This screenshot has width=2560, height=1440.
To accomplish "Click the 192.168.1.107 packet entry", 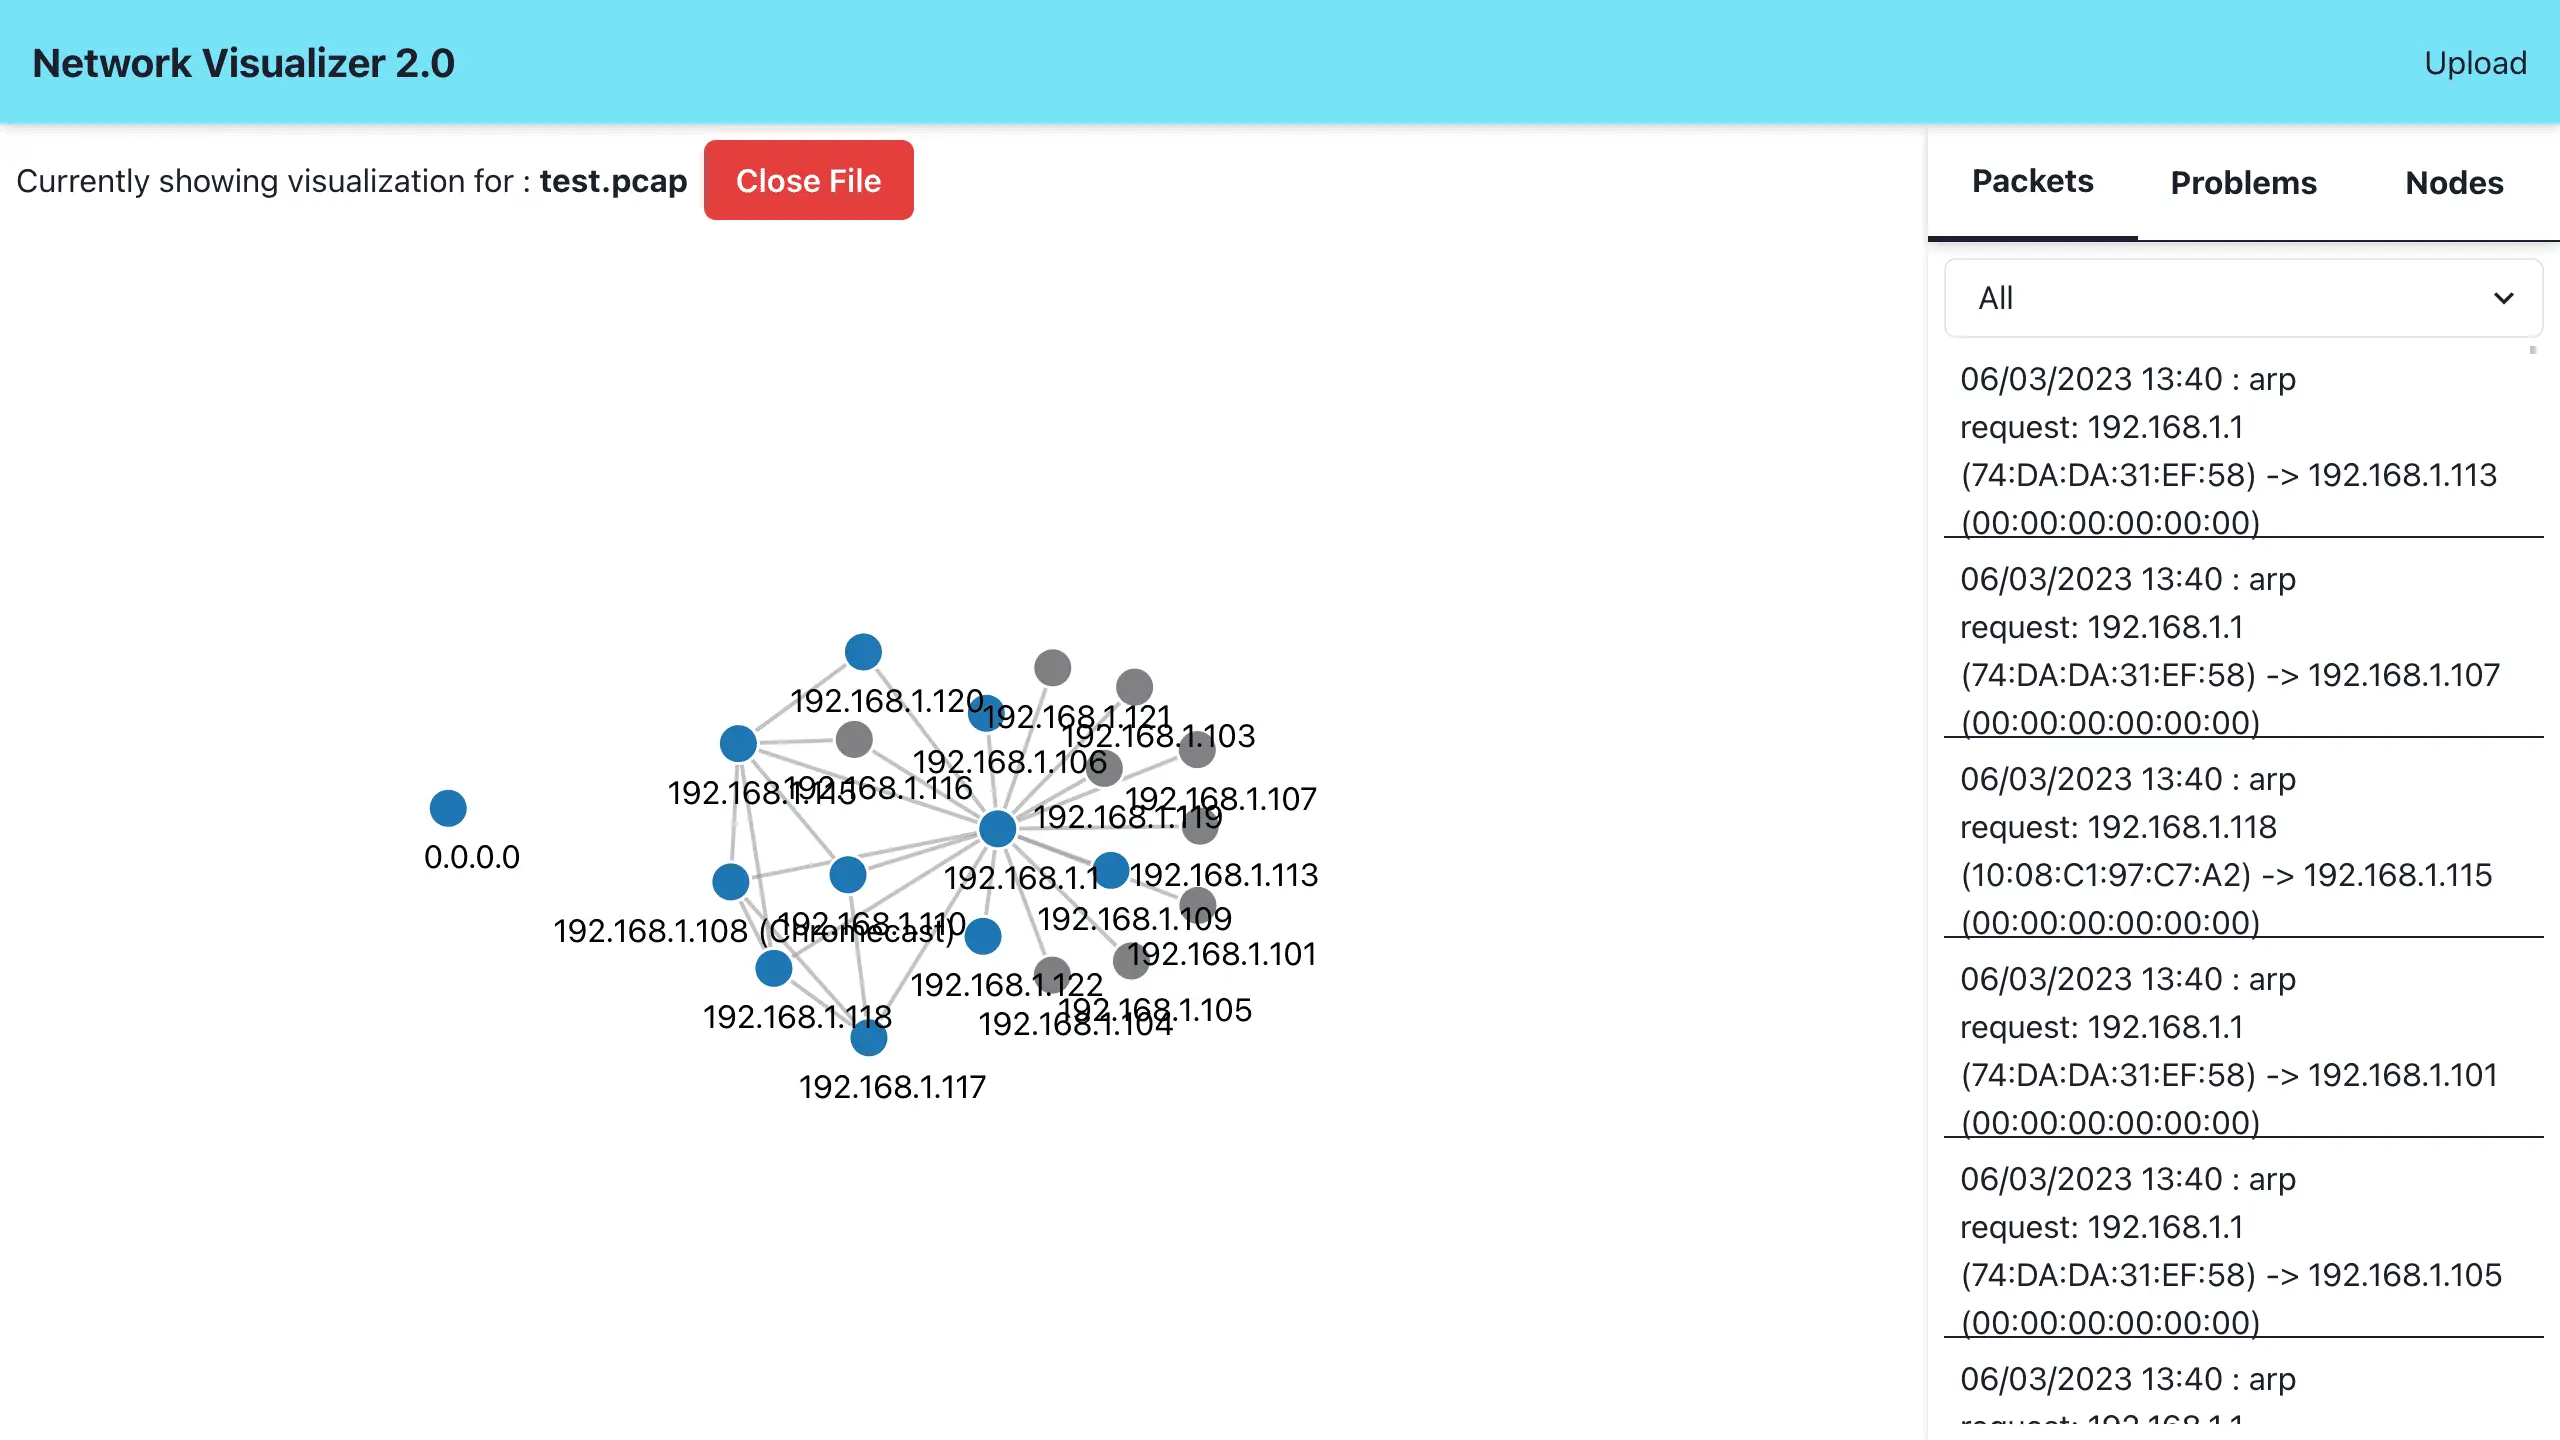I will [x=2233, y=651].
